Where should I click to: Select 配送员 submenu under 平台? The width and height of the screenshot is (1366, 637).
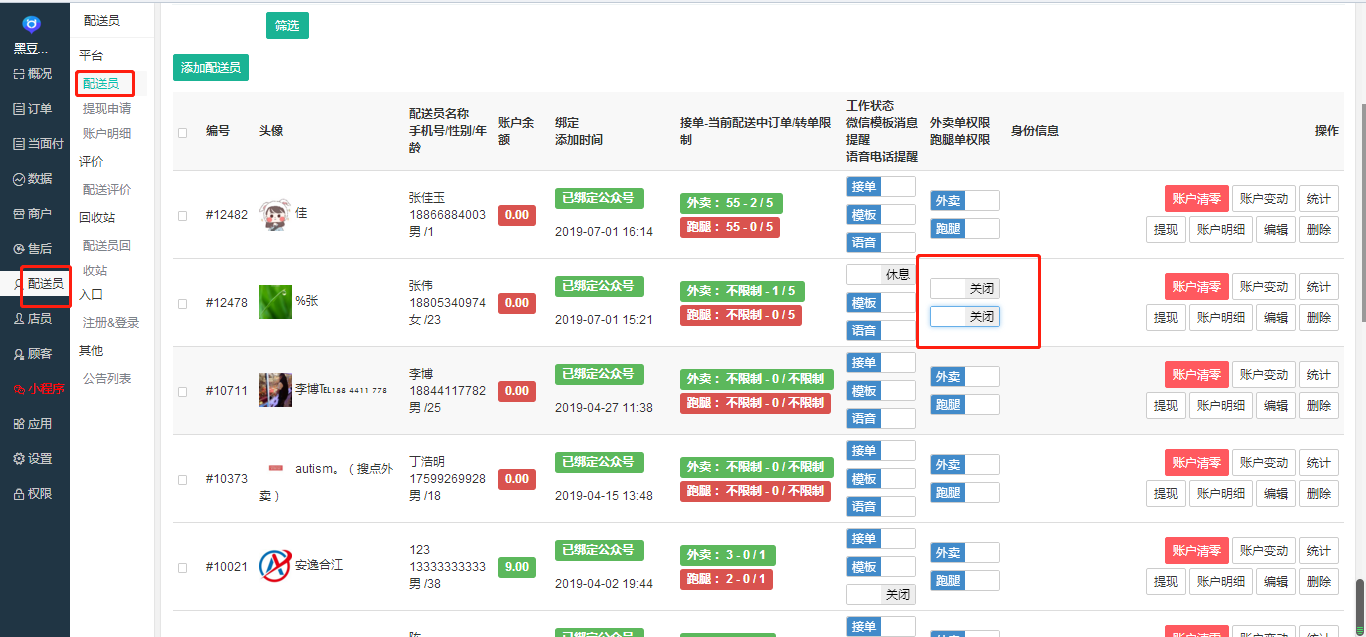(101, 84)
